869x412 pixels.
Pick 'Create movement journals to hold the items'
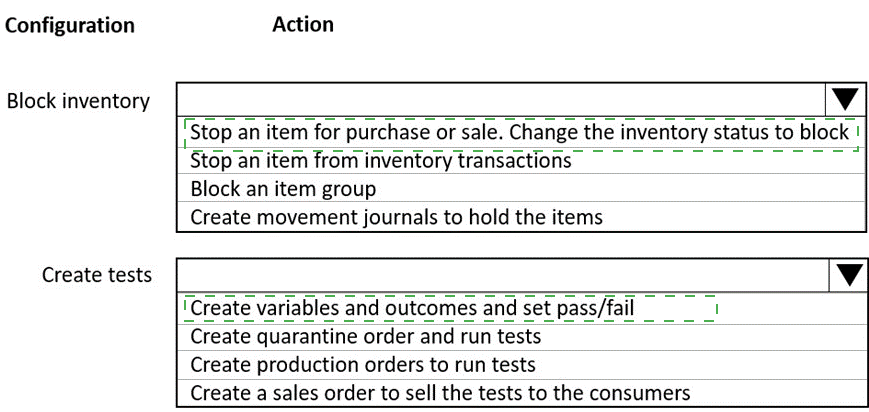[x=396, y=216]
